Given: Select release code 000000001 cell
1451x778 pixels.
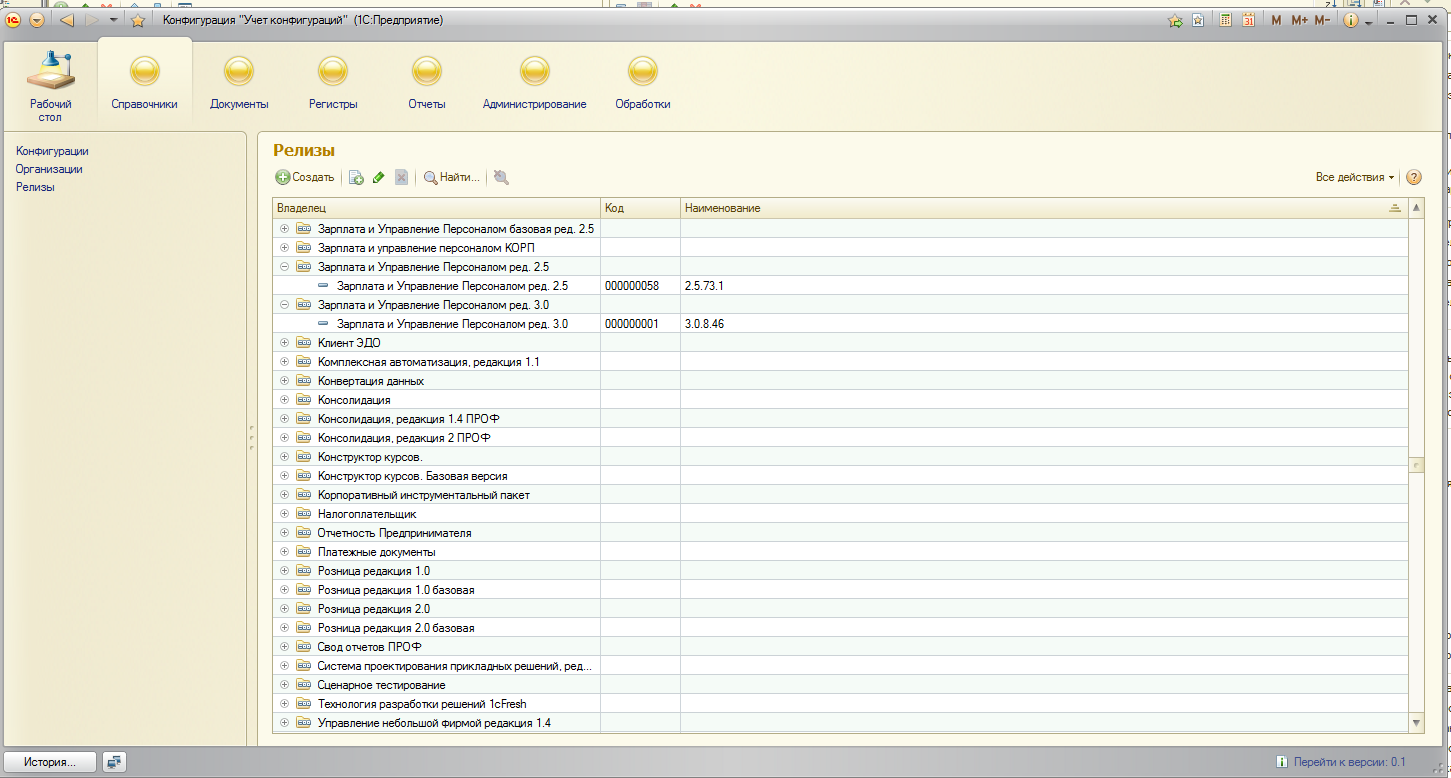Looking at the screenshot, I should click(641, 324).
